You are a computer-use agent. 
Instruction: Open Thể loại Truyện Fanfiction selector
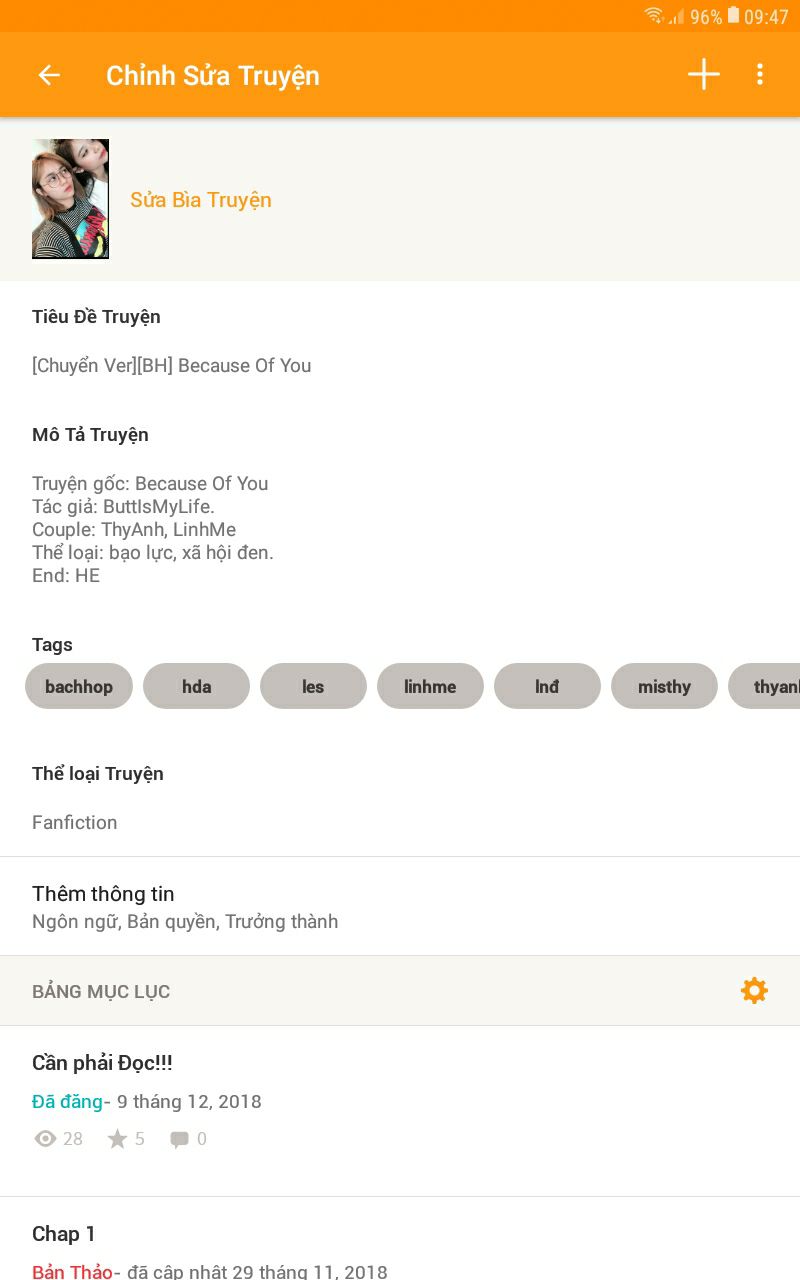(400, 798)
